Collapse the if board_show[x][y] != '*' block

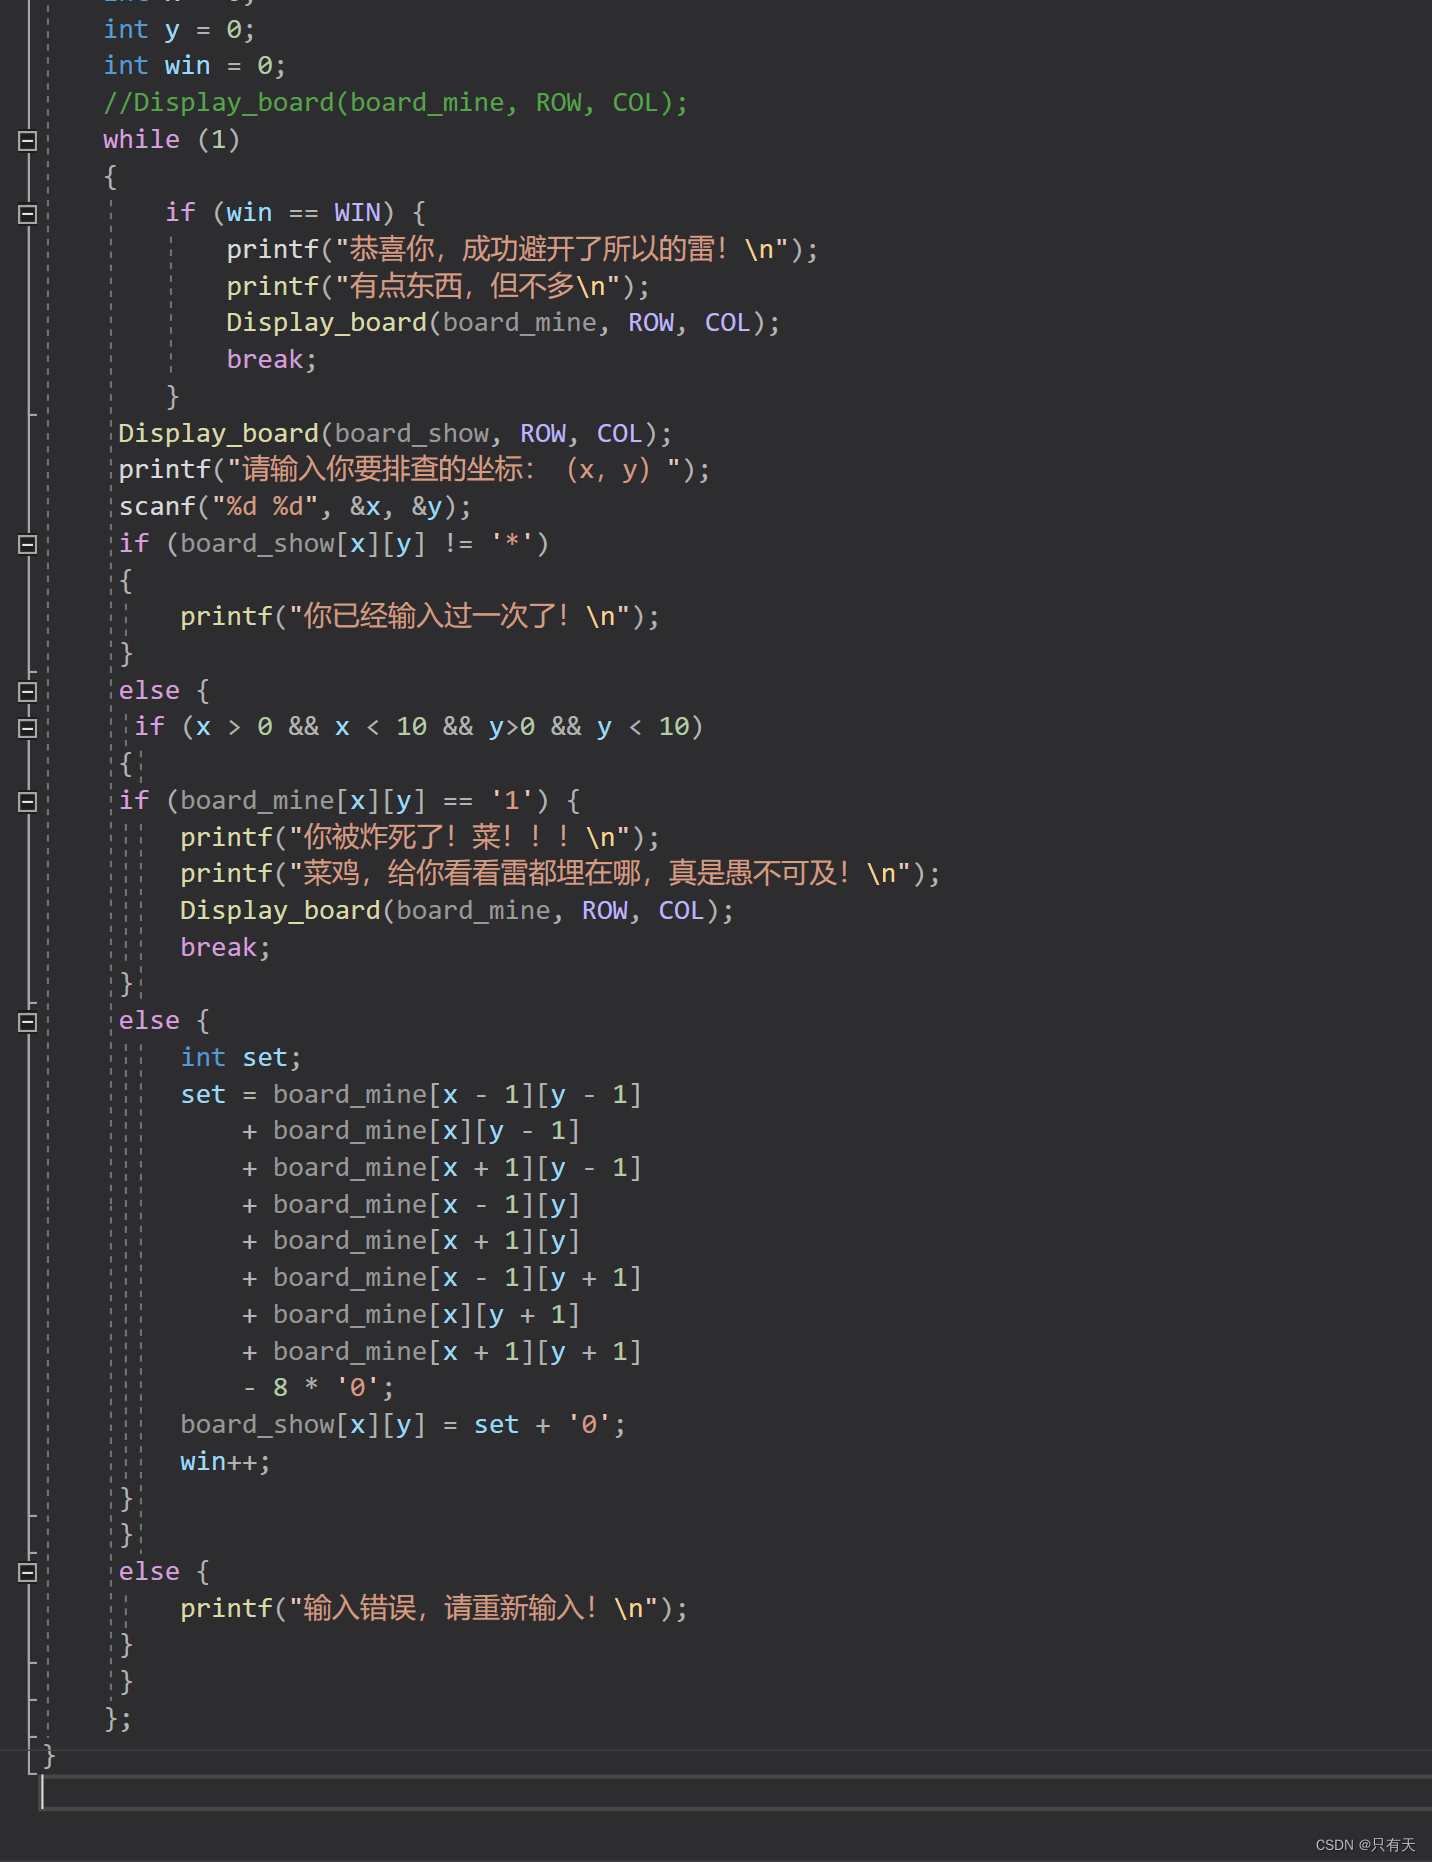28,545
